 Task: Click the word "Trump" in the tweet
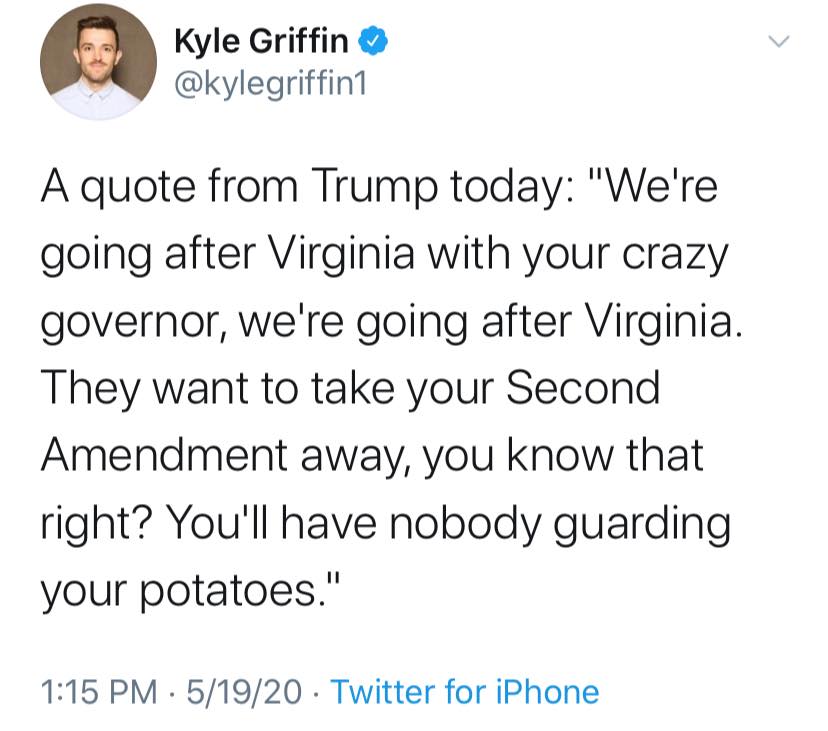click(x=374, y=188)
